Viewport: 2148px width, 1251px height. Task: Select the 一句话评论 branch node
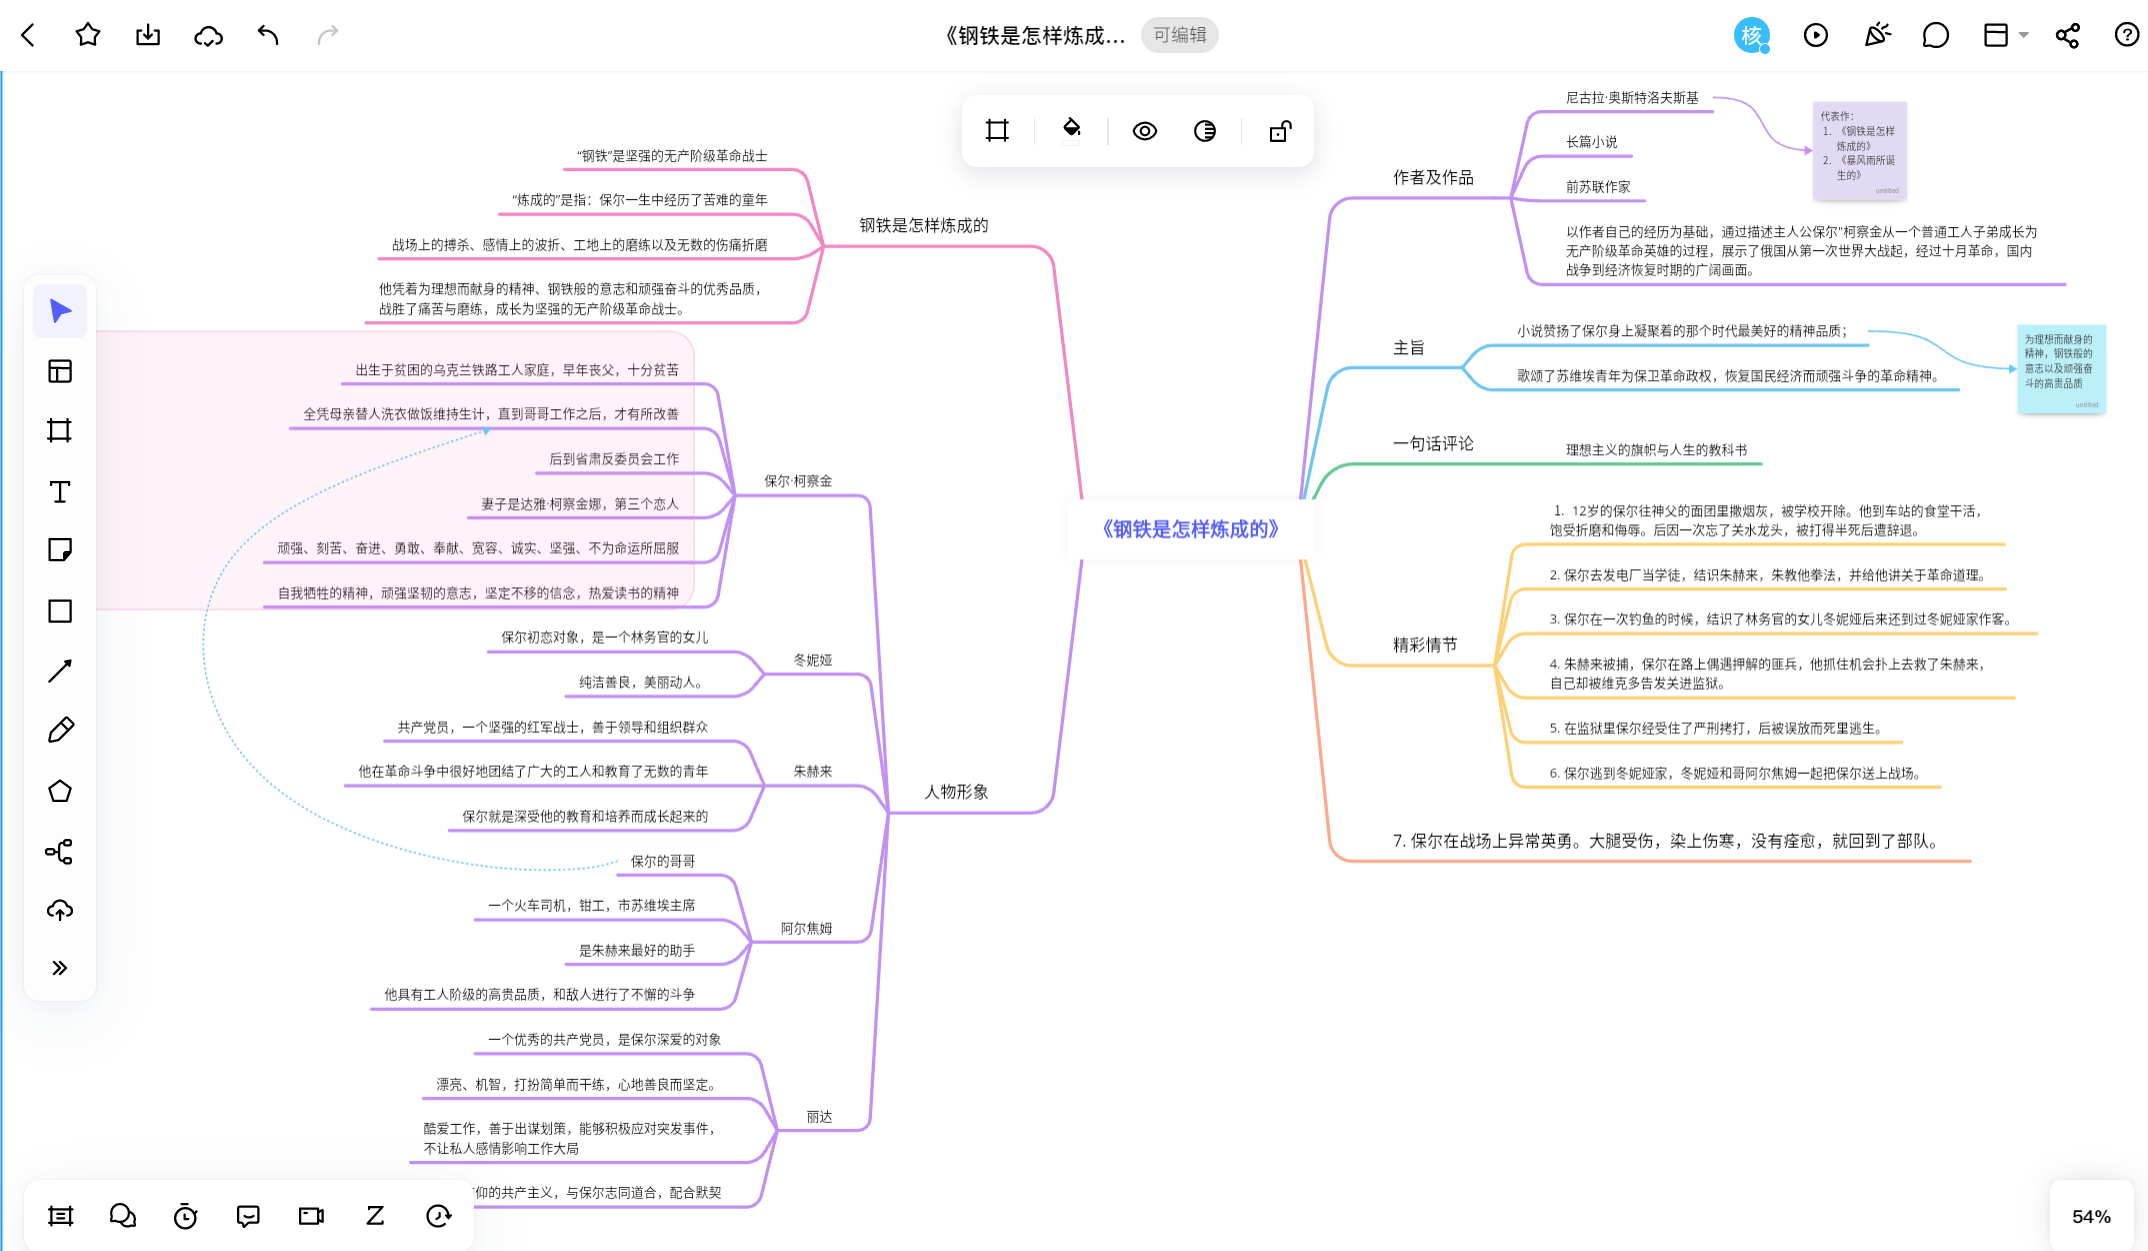(x=1433, y=444)
